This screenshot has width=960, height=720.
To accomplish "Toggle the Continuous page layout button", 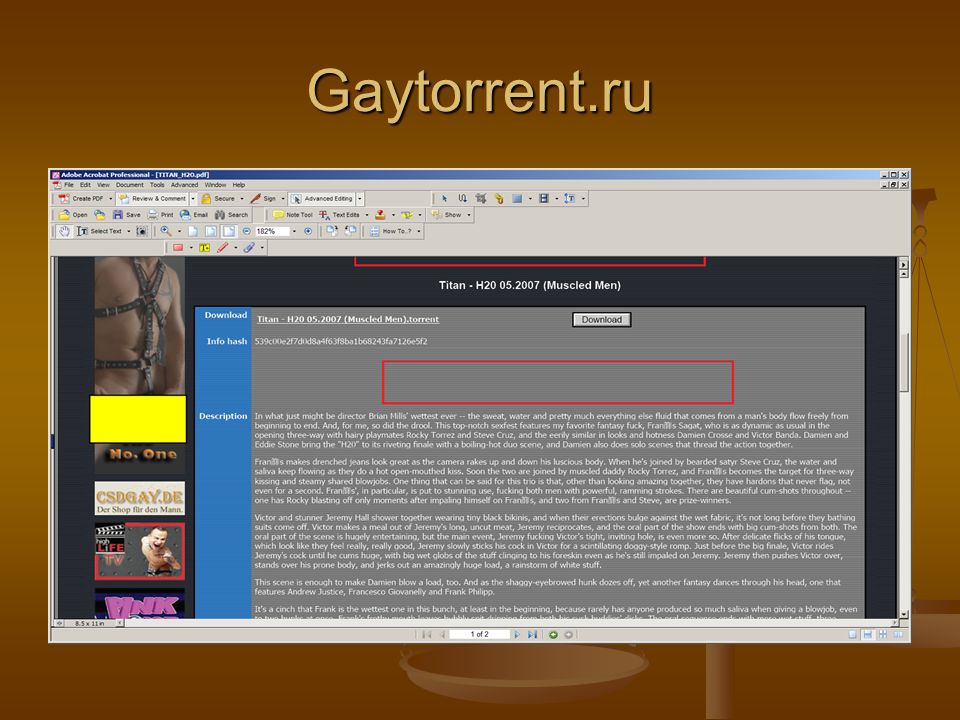I will pyautogui.click(x=867, y=634).
